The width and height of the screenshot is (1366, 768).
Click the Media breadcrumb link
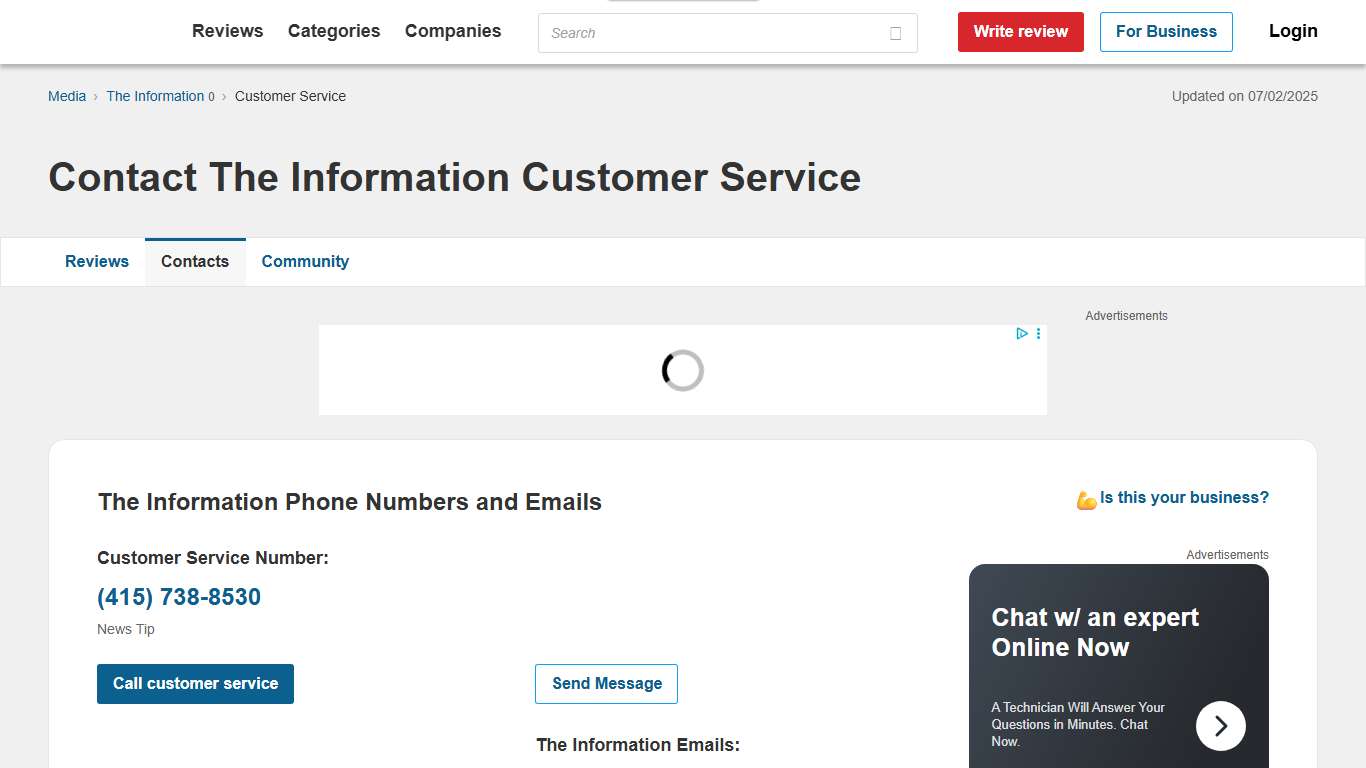[x=66, y=96]
